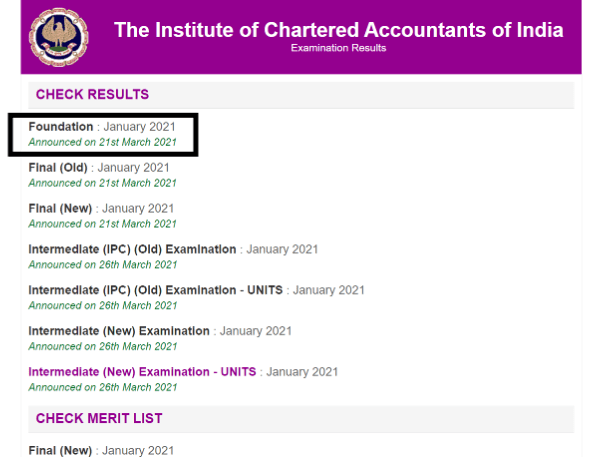This screenshot has height=457, width=594.
Task: Open Intermediate (IPC) (Old) Examination - UNITS result
Action: (x=155, y=290)
